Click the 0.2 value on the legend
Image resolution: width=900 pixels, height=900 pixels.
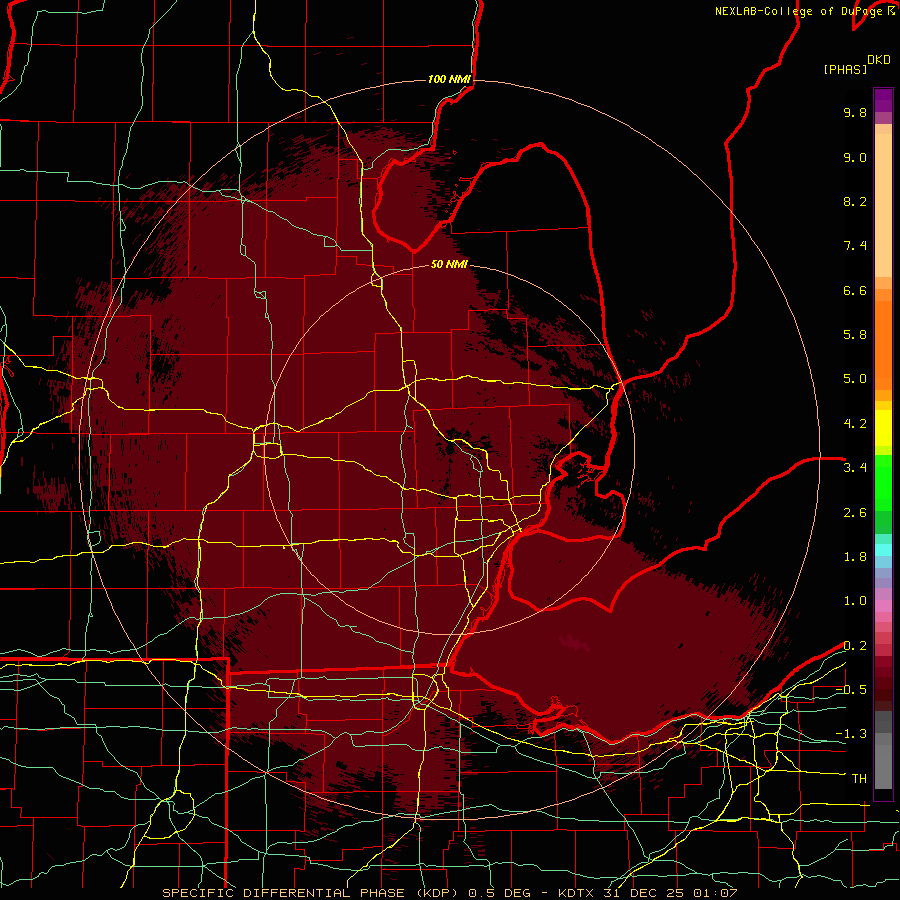(x=855, y=646)
